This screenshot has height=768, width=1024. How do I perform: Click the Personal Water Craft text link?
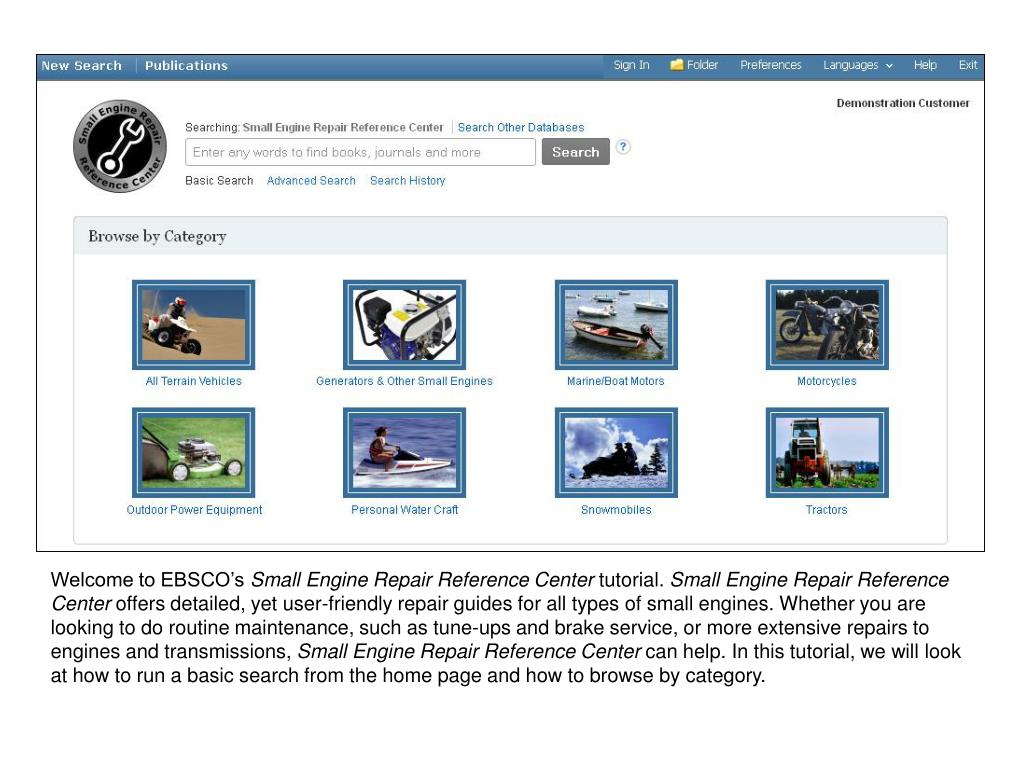[405, 509]
